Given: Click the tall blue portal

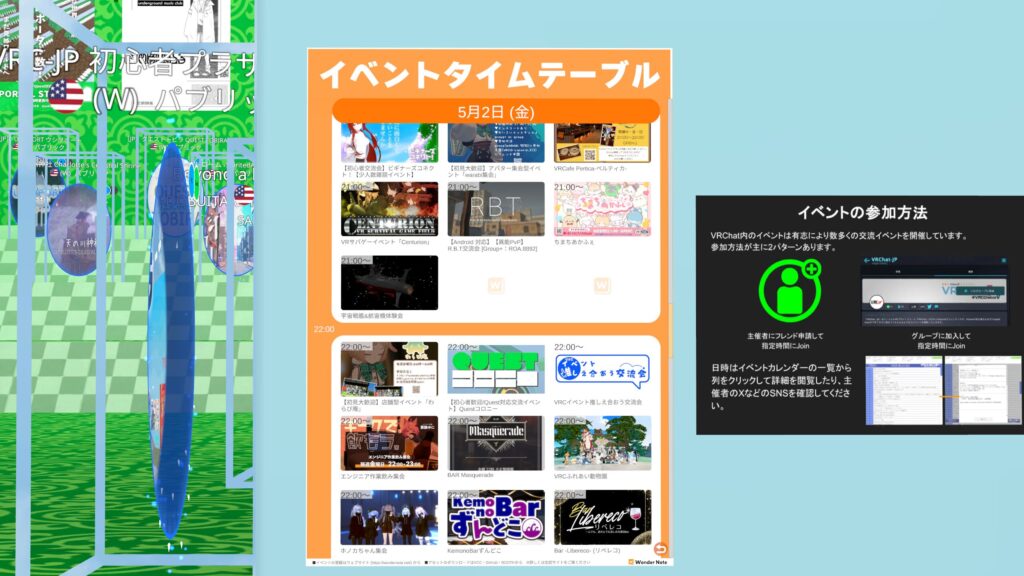Looking at the screenshot, I should click(171, 340).
